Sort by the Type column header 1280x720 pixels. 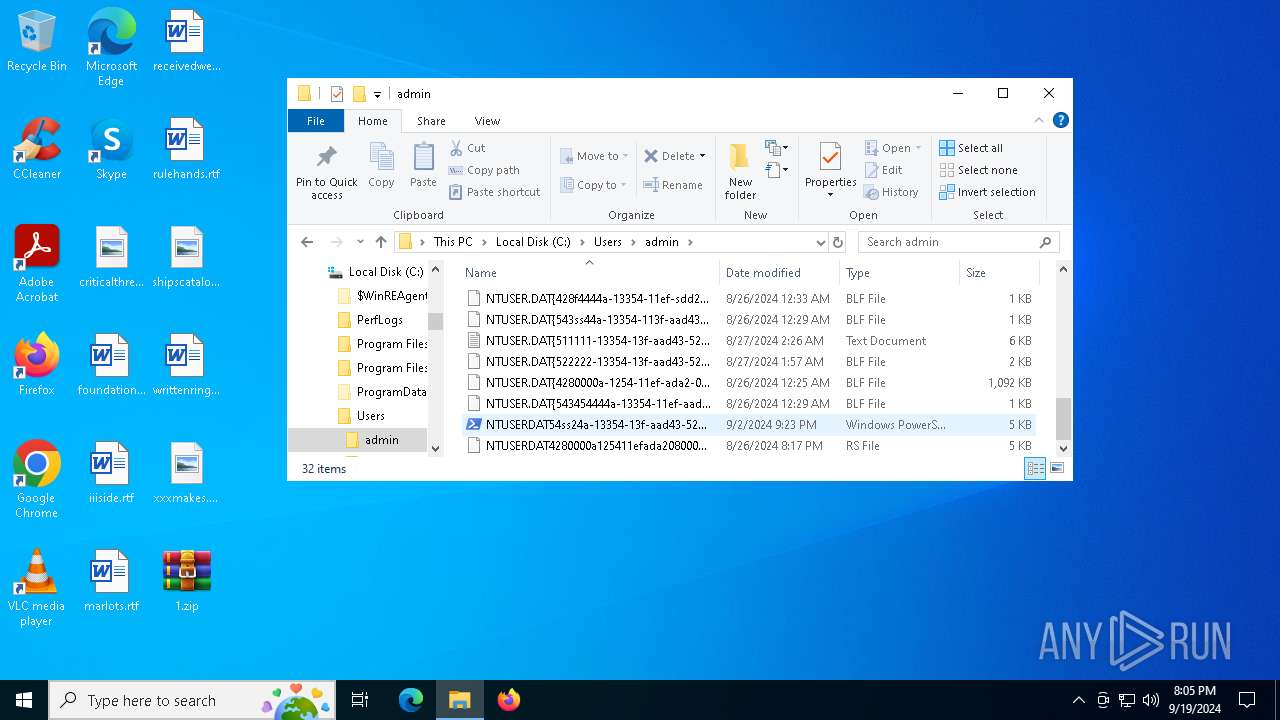tap(898, 273)
